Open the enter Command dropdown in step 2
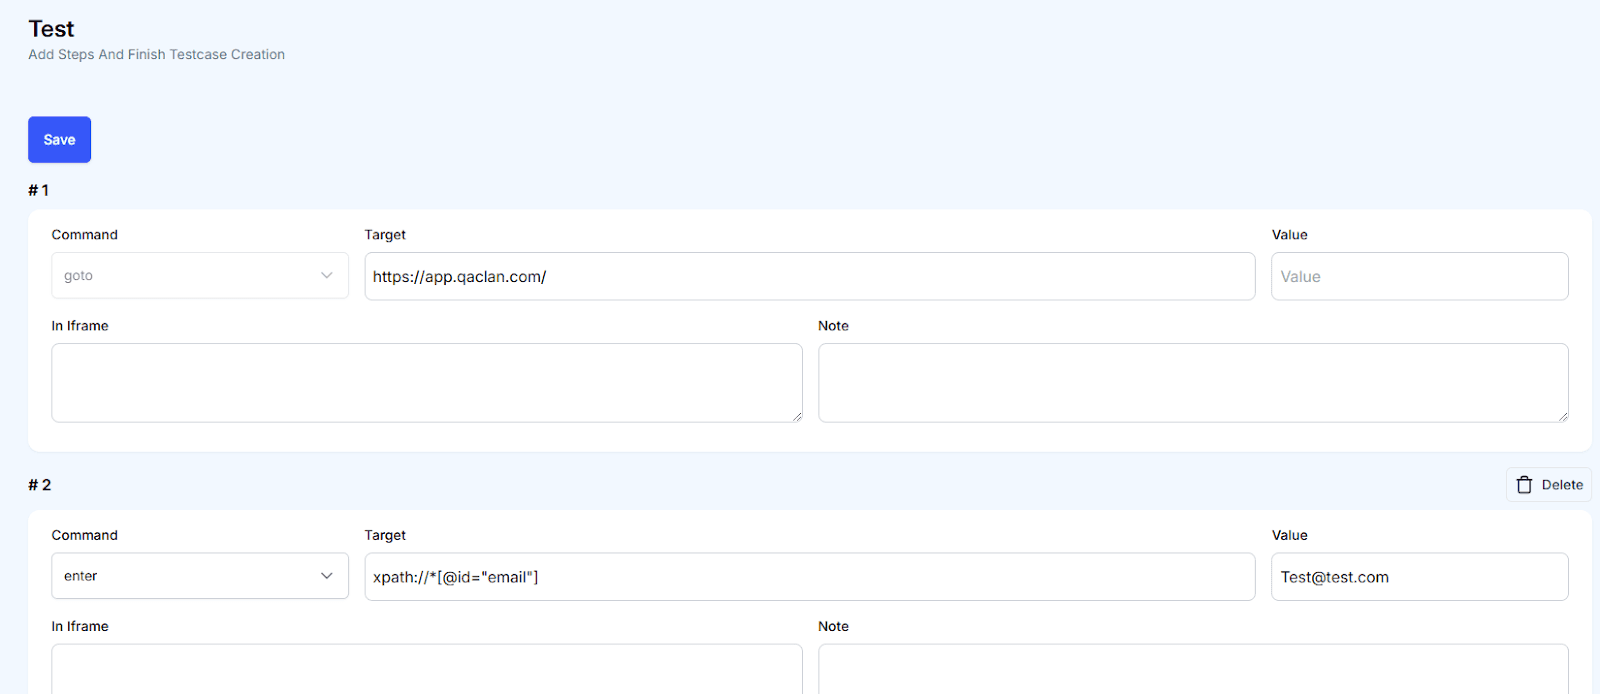1600x694 pixels. pyautogui.click(x=200, y=576)
